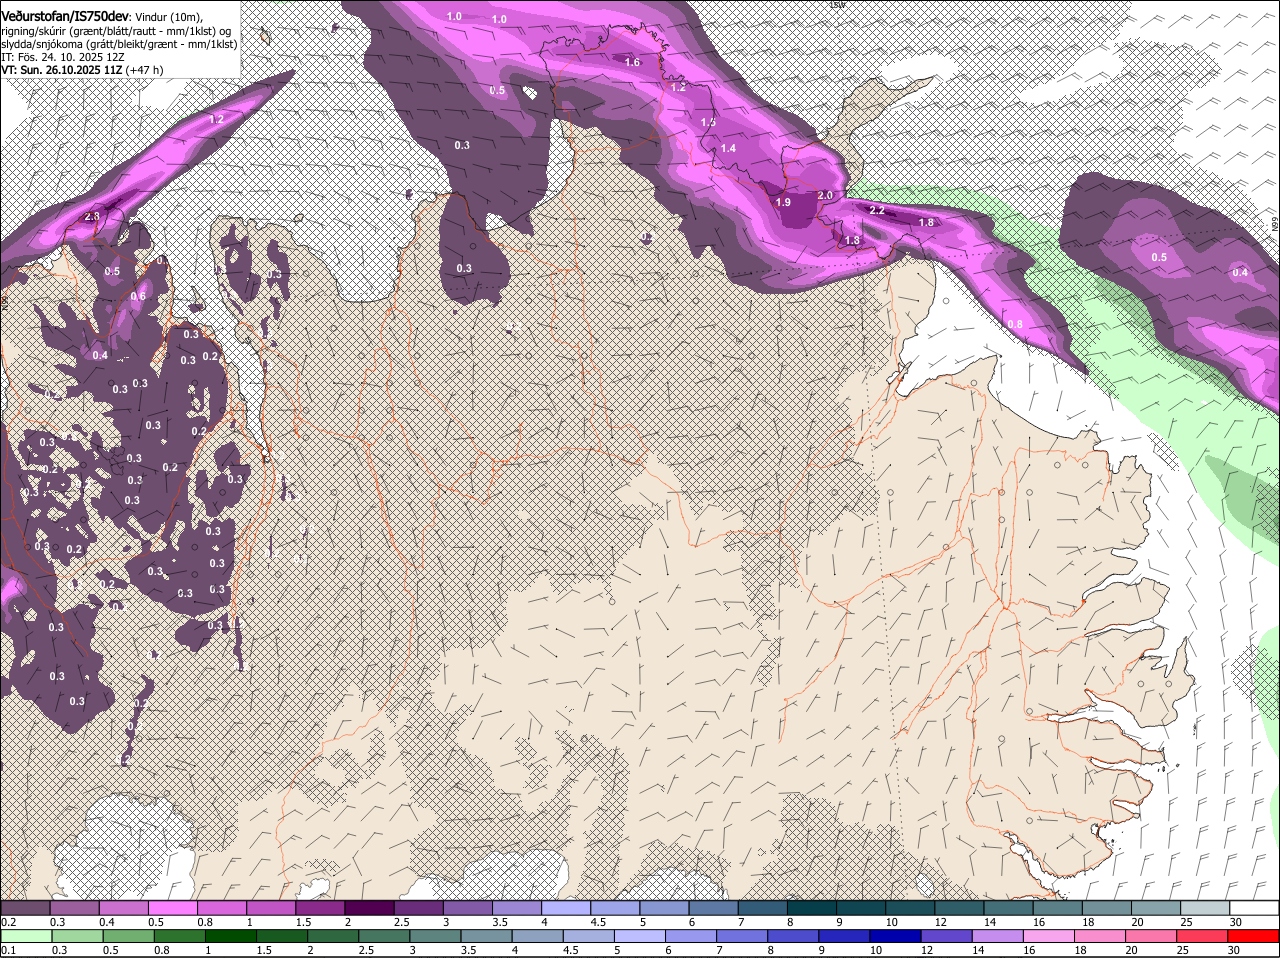Click the 'slydda/snjókoma (grátt/bleikt/grænt' header line
The width and height of the screenshot is (1280, 958).
click(x=119, y=44)
